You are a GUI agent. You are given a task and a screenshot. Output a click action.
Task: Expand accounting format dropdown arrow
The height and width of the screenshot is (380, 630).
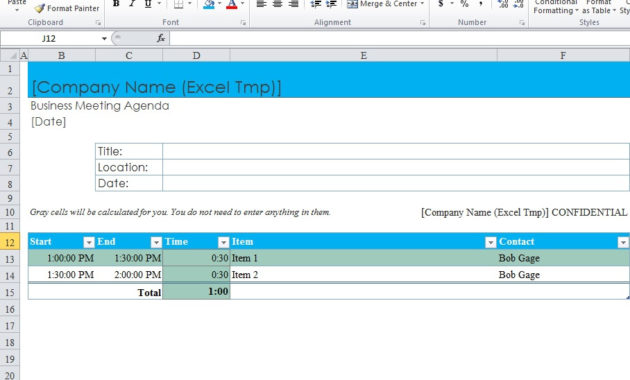click(x=452, y=4)
